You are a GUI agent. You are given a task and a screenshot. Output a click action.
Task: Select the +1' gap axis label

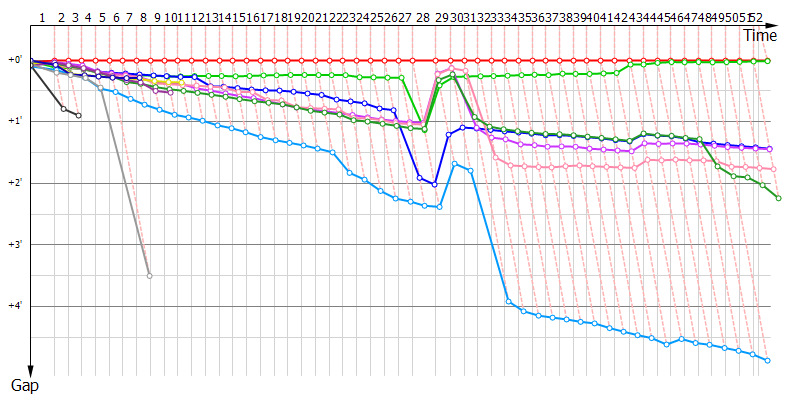click(14, 121)
